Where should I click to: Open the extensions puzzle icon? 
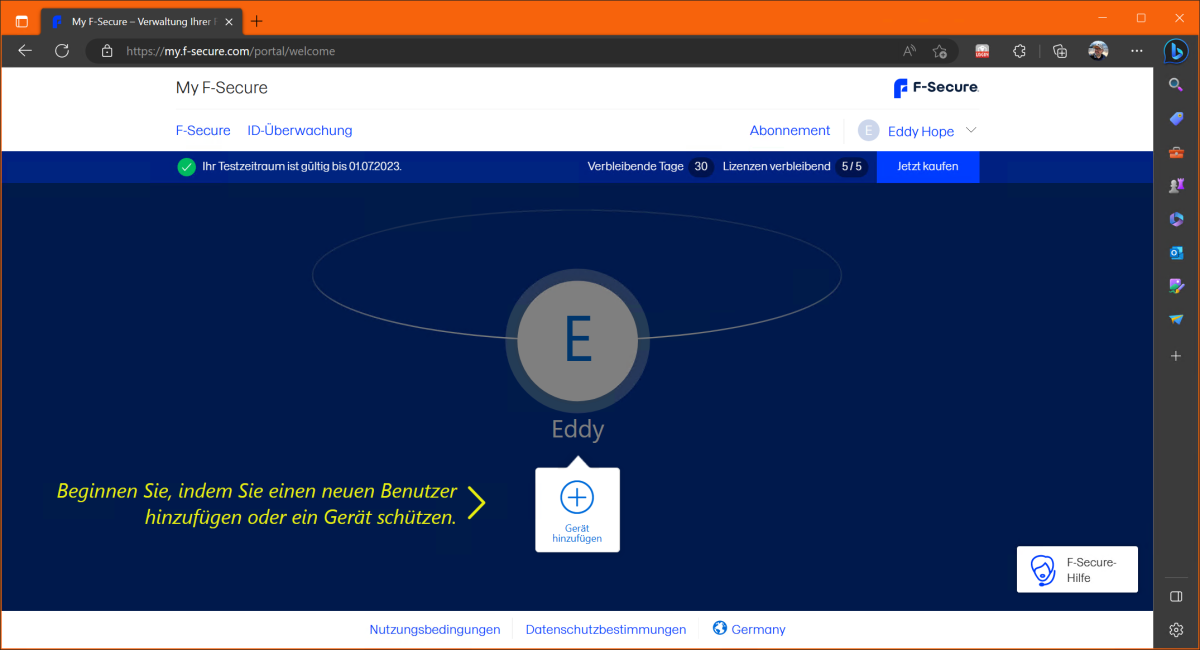click(1020, 51)
